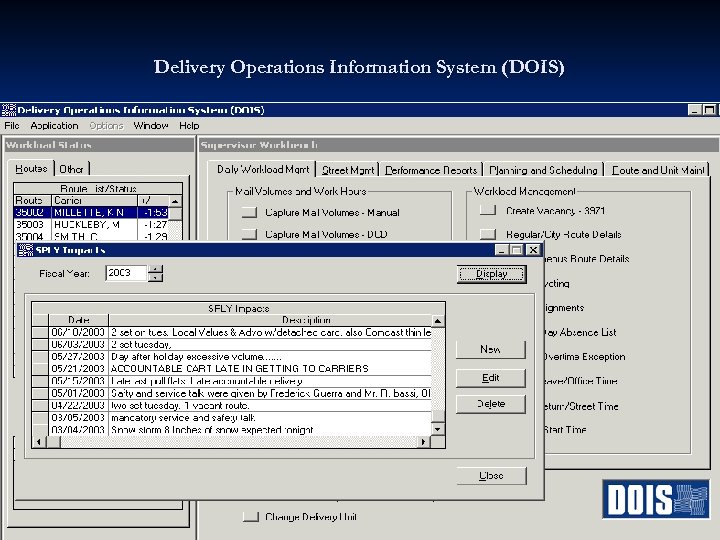Click the Capture Mail Volumes - Manual button

(249, 212)
